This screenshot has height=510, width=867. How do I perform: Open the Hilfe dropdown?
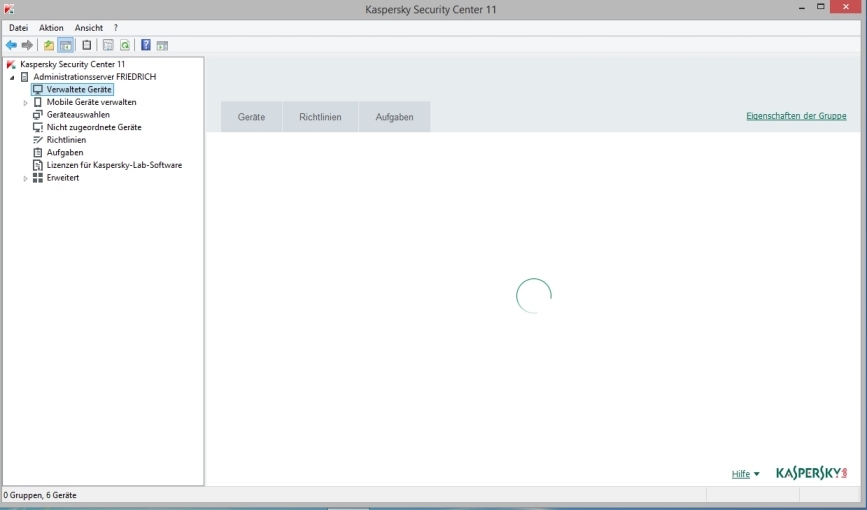pos(745,474)
